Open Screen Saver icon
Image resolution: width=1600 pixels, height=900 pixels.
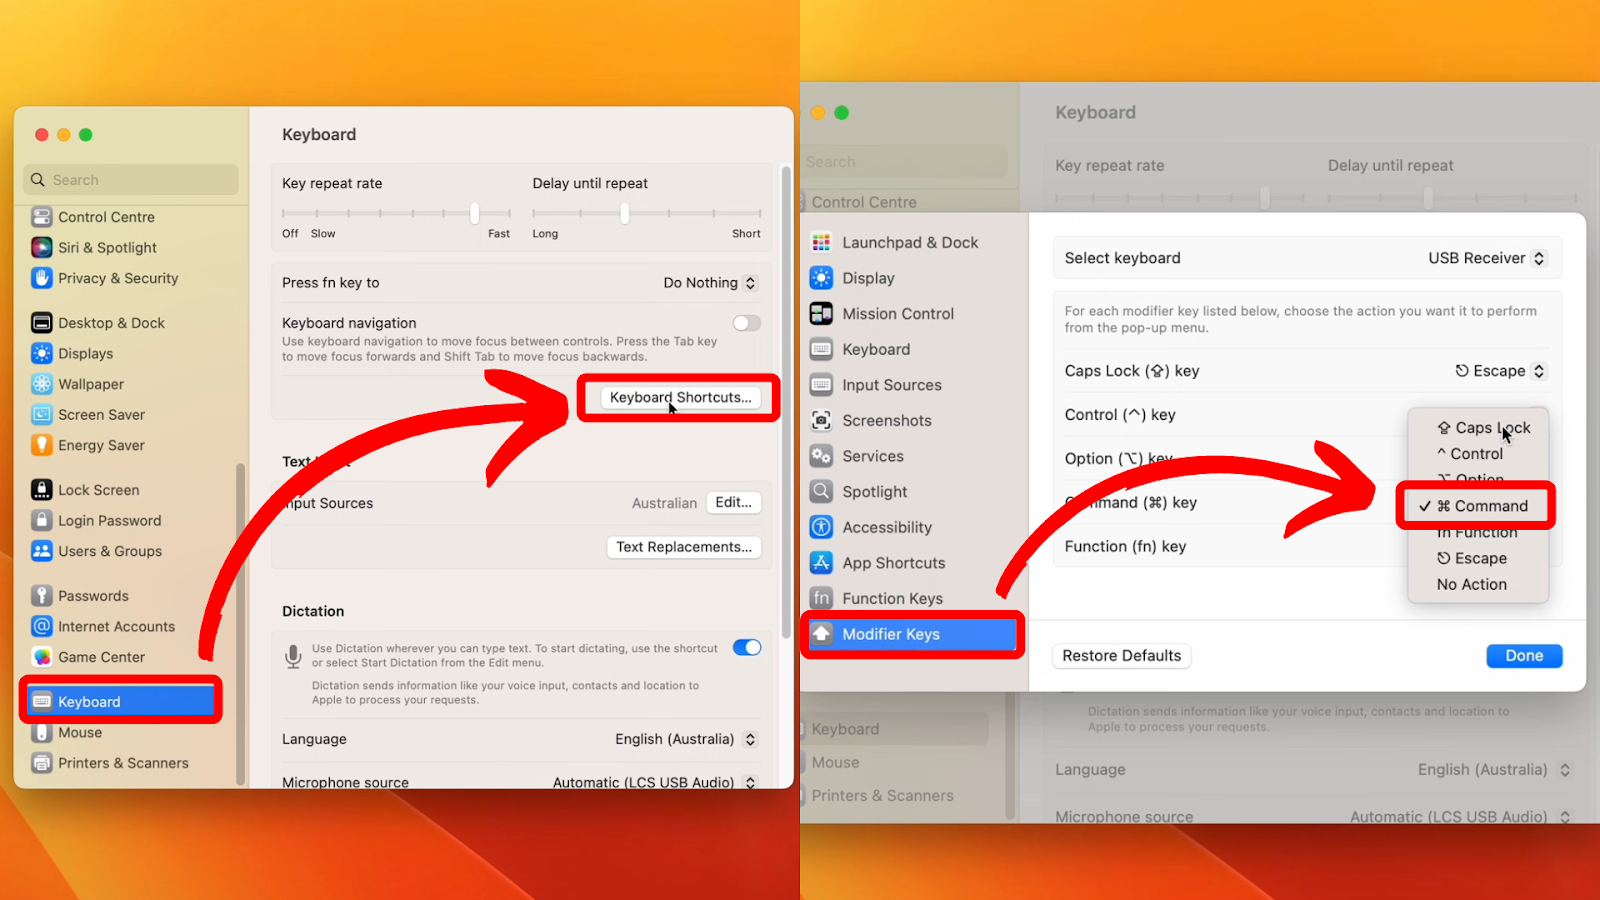pos(42,414)
